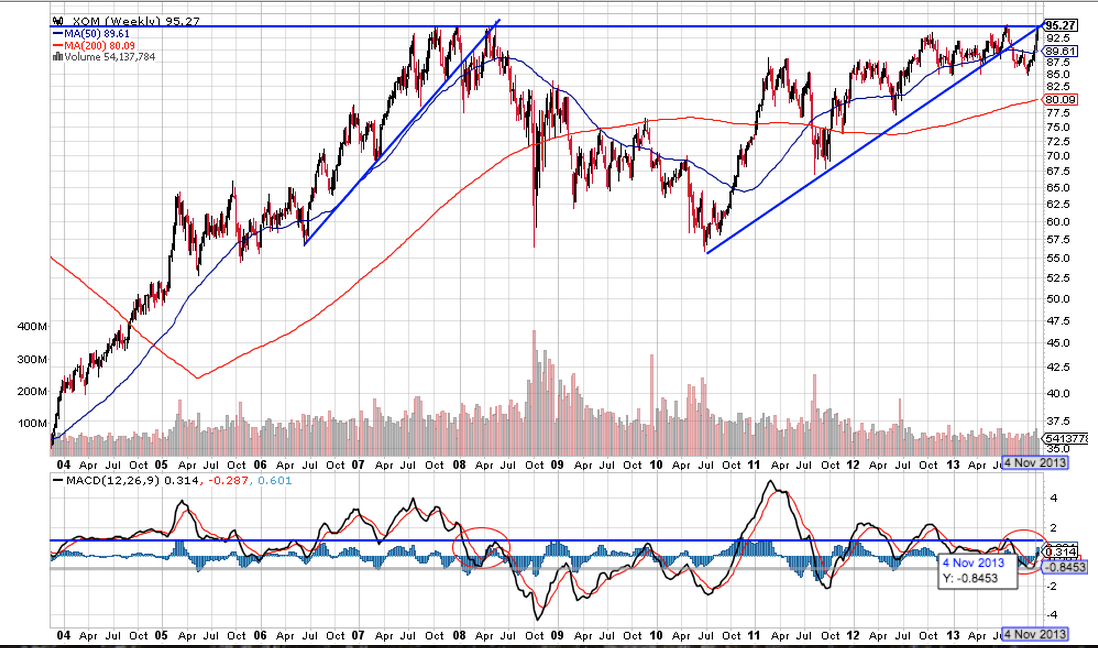Click the 89.61 MA(50) axis price tag

click(1059, 51)
